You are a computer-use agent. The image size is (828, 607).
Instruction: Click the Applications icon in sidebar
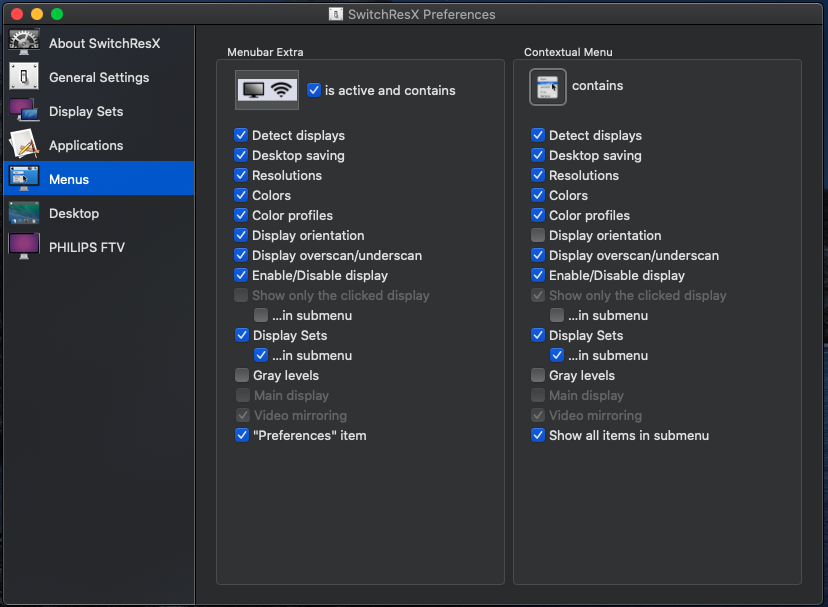[x=24, y=145]
